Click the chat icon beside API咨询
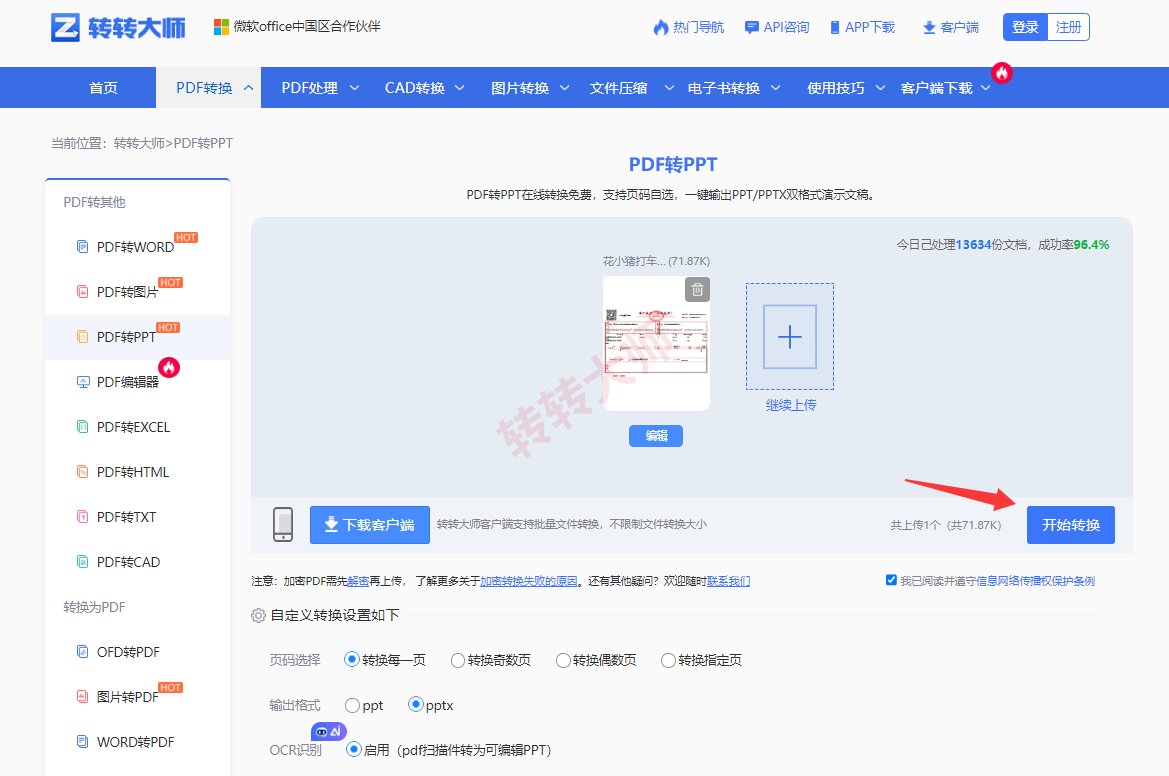Viewport: 1169px width, 776px height. pos(752,28)
